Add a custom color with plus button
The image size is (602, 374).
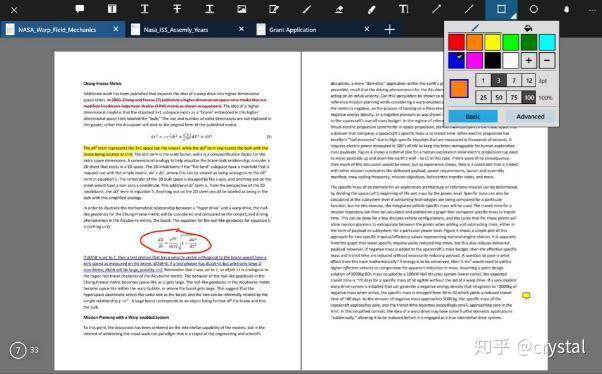[x=529, y=61]
